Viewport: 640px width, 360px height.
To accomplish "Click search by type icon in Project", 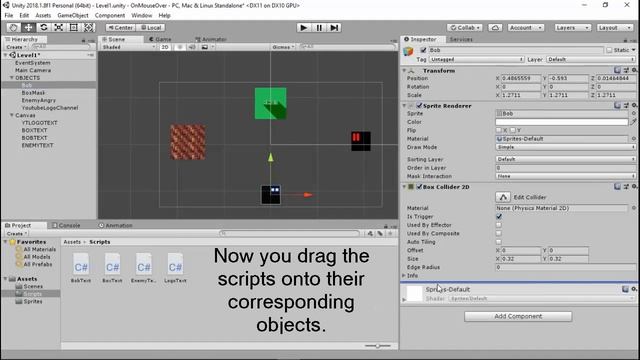I will [x=370, y=233].
